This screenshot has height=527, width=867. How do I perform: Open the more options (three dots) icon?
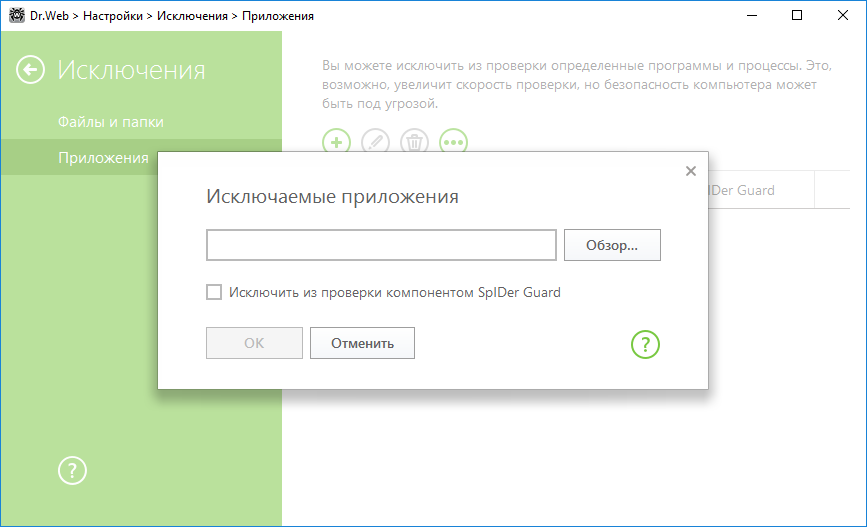coord(453,141)
